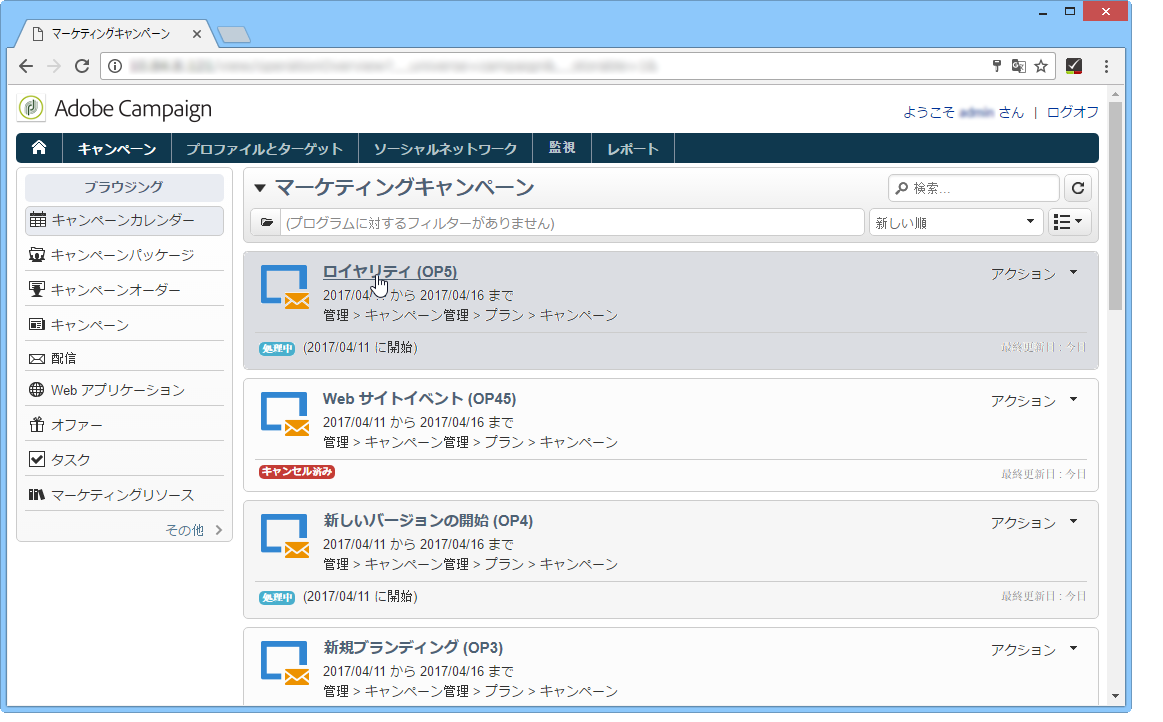Open the list view mode dropdown
Viewport: 1163px width, 722px height.
pyautogui.click(x=1070, y=222)
